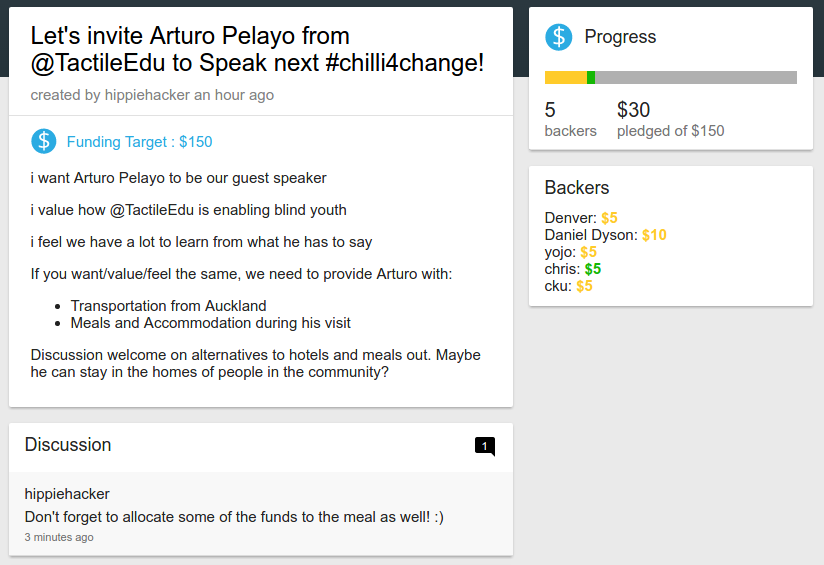Click backer chris's entry
The image size is (824, 565).
pyautogui.click(x=562, y=269)
